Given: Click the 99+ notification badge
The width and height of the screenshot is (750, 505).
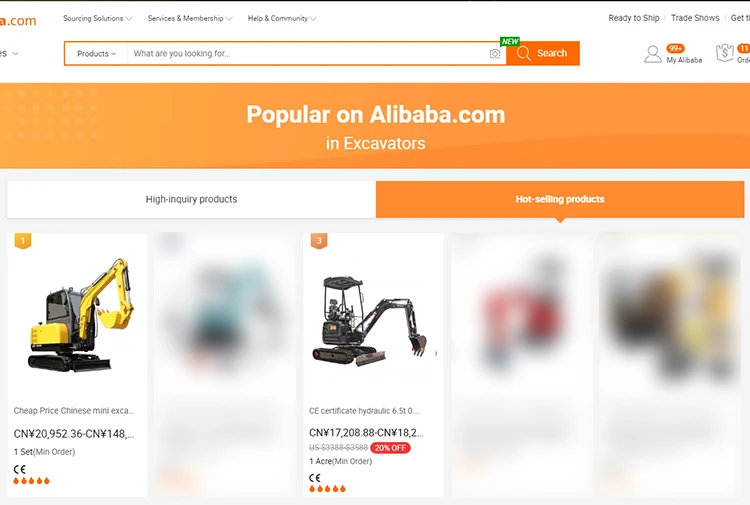Looking at the screenshot, I should tap(675, 48).
